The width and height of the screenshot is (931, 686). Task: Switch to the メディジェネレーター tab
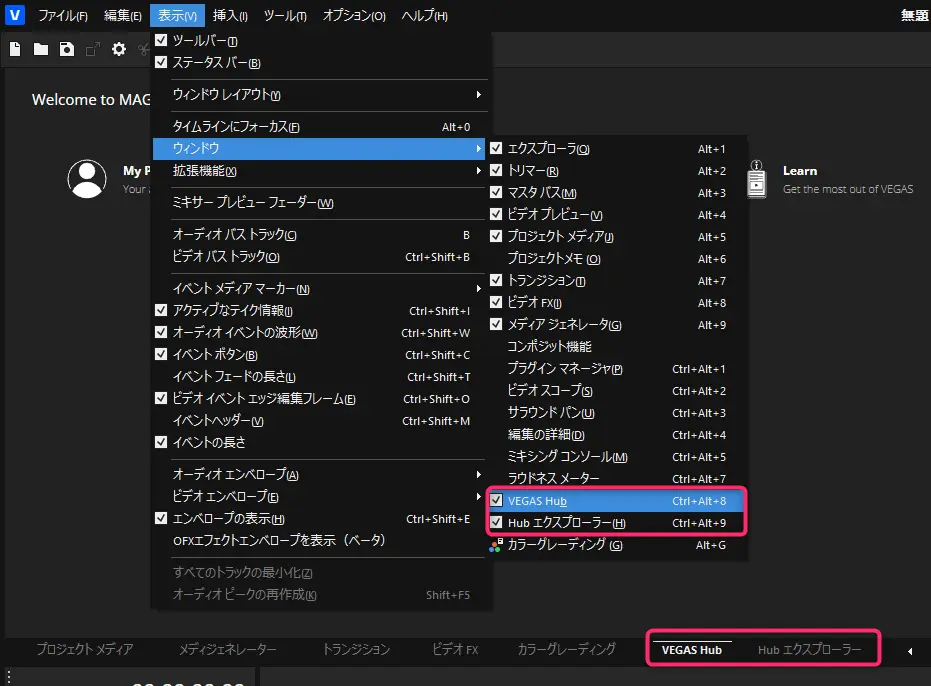(x=228, y=649)
